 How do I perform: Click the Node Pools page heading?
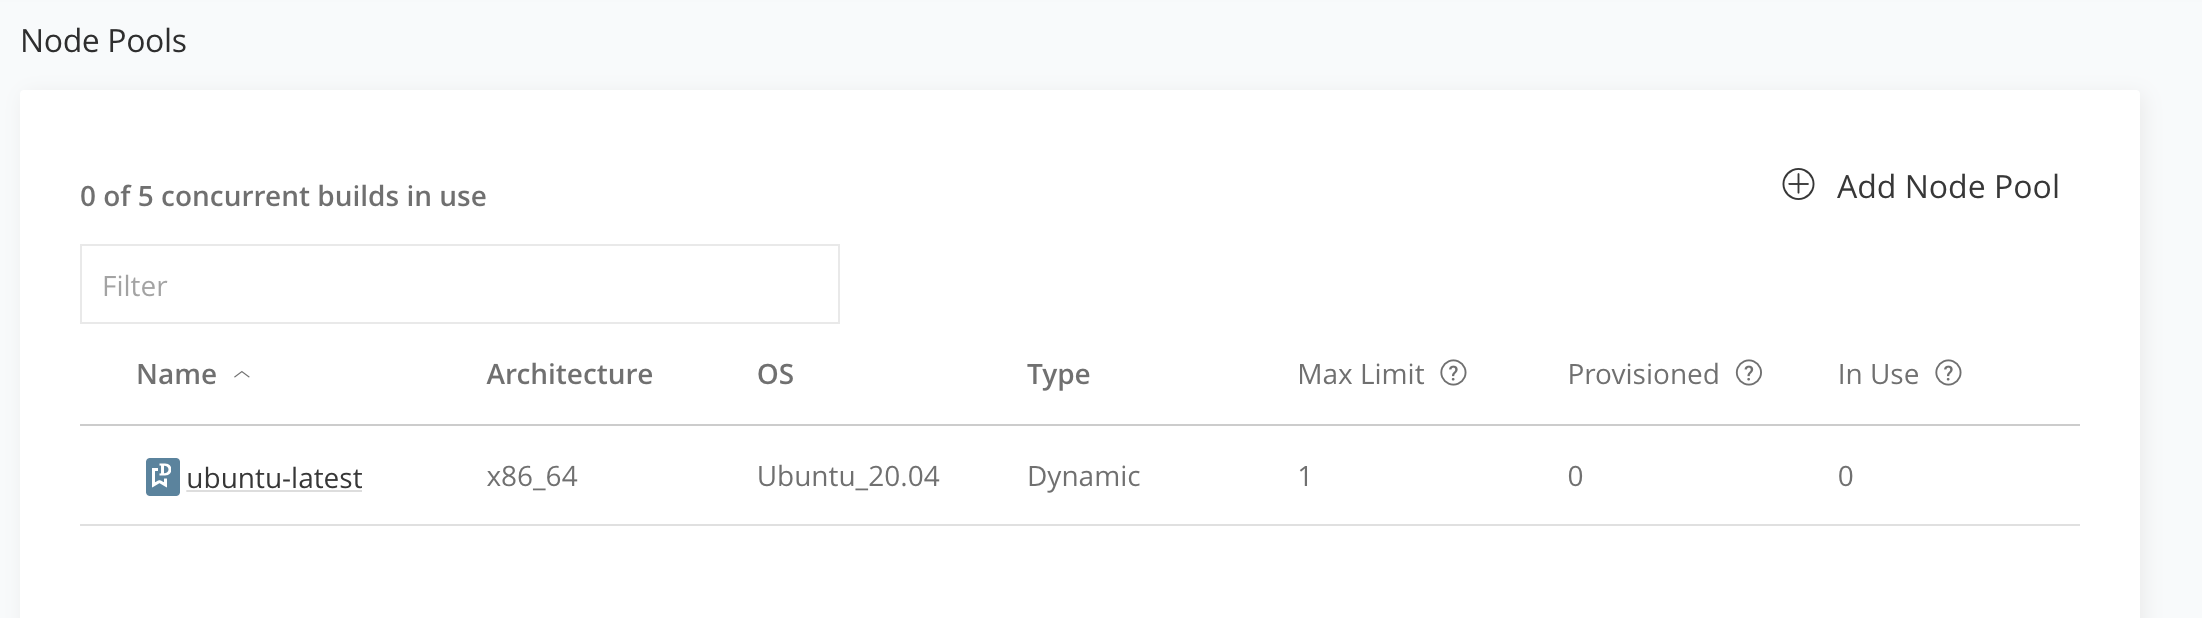tap(103, 41)
